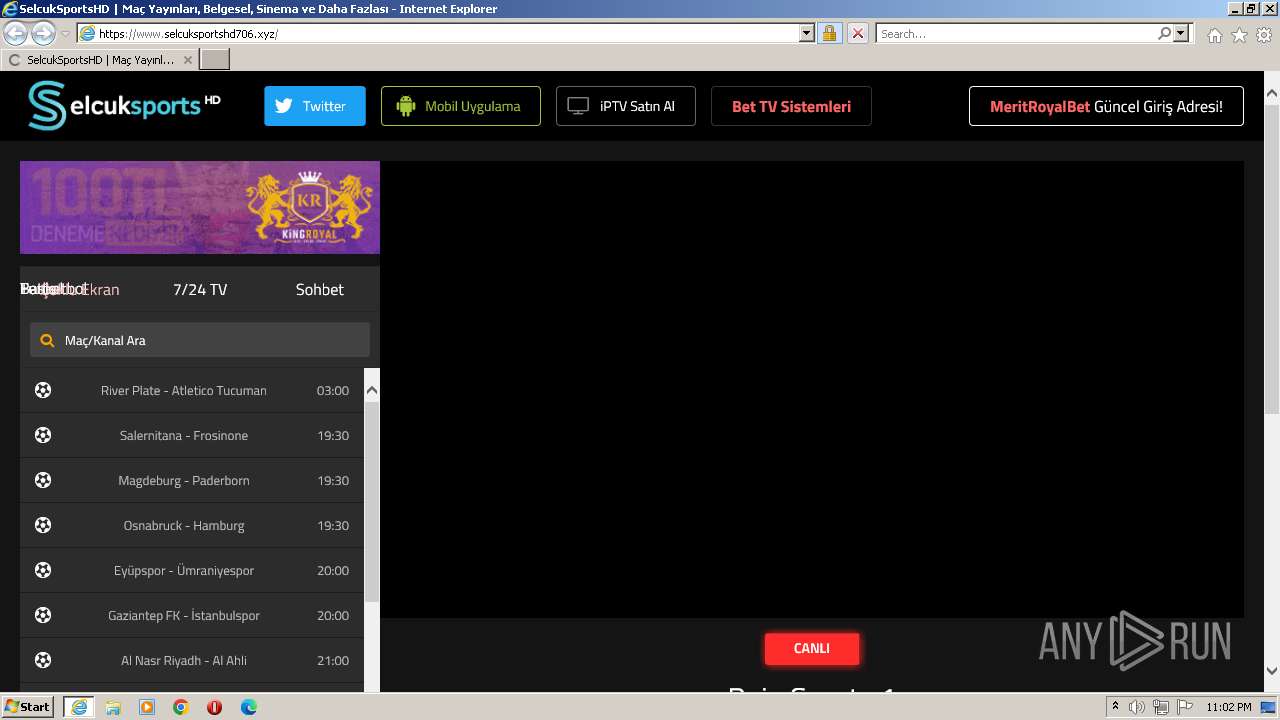Click the red CANLI button
This screenshot has width=1280, height=720.
812,648
